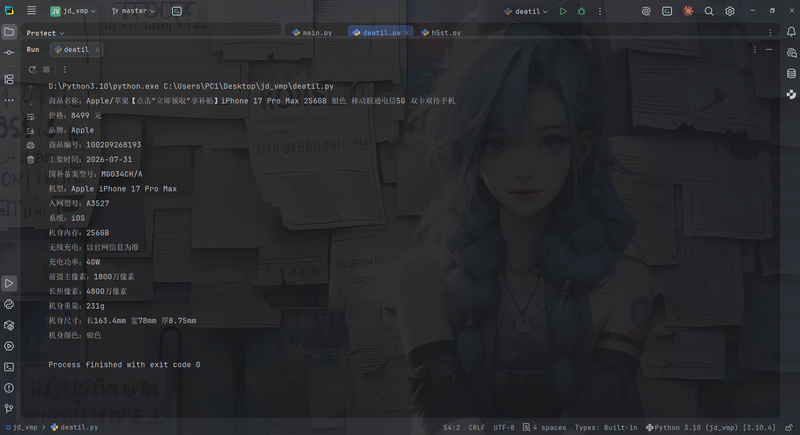Screen dimensions: 800x435
Task: Change 4 spaces indent setting
Action: coord(544,427)
